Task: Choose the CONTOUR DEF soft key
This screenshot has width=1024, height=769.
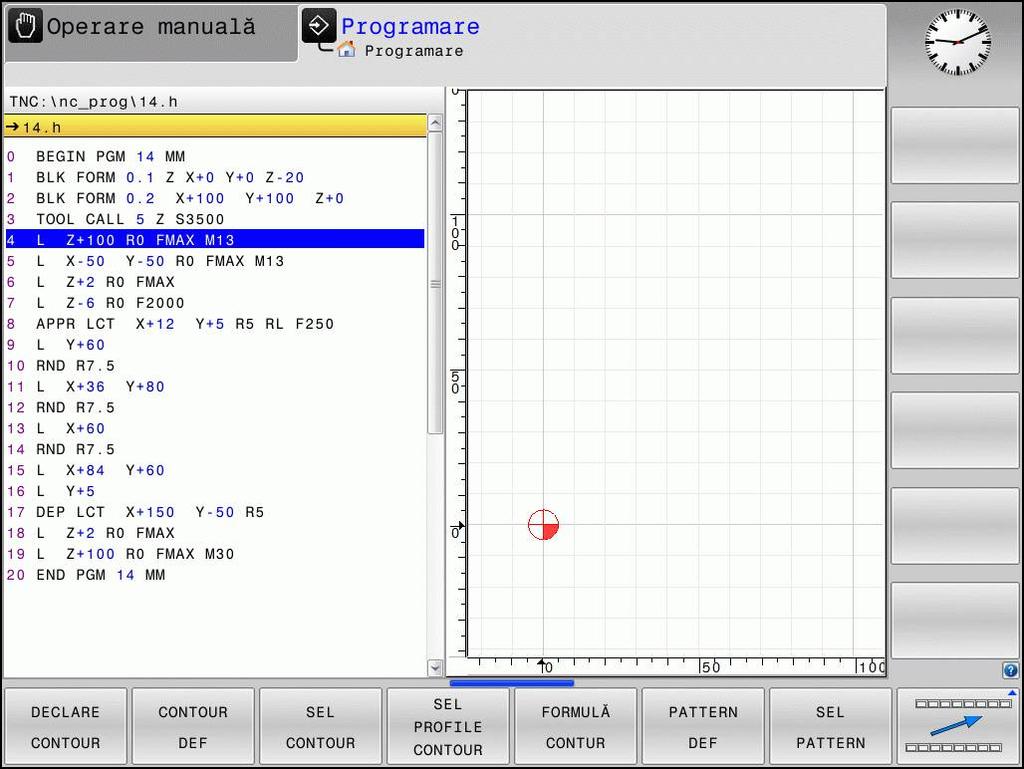Action: click(193, 727)
